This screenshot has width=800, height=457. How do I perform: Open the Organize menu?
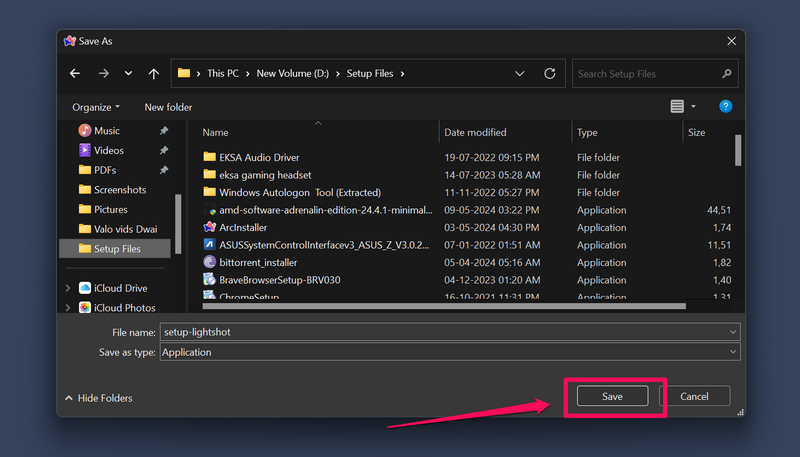click(x=95, y=107)
